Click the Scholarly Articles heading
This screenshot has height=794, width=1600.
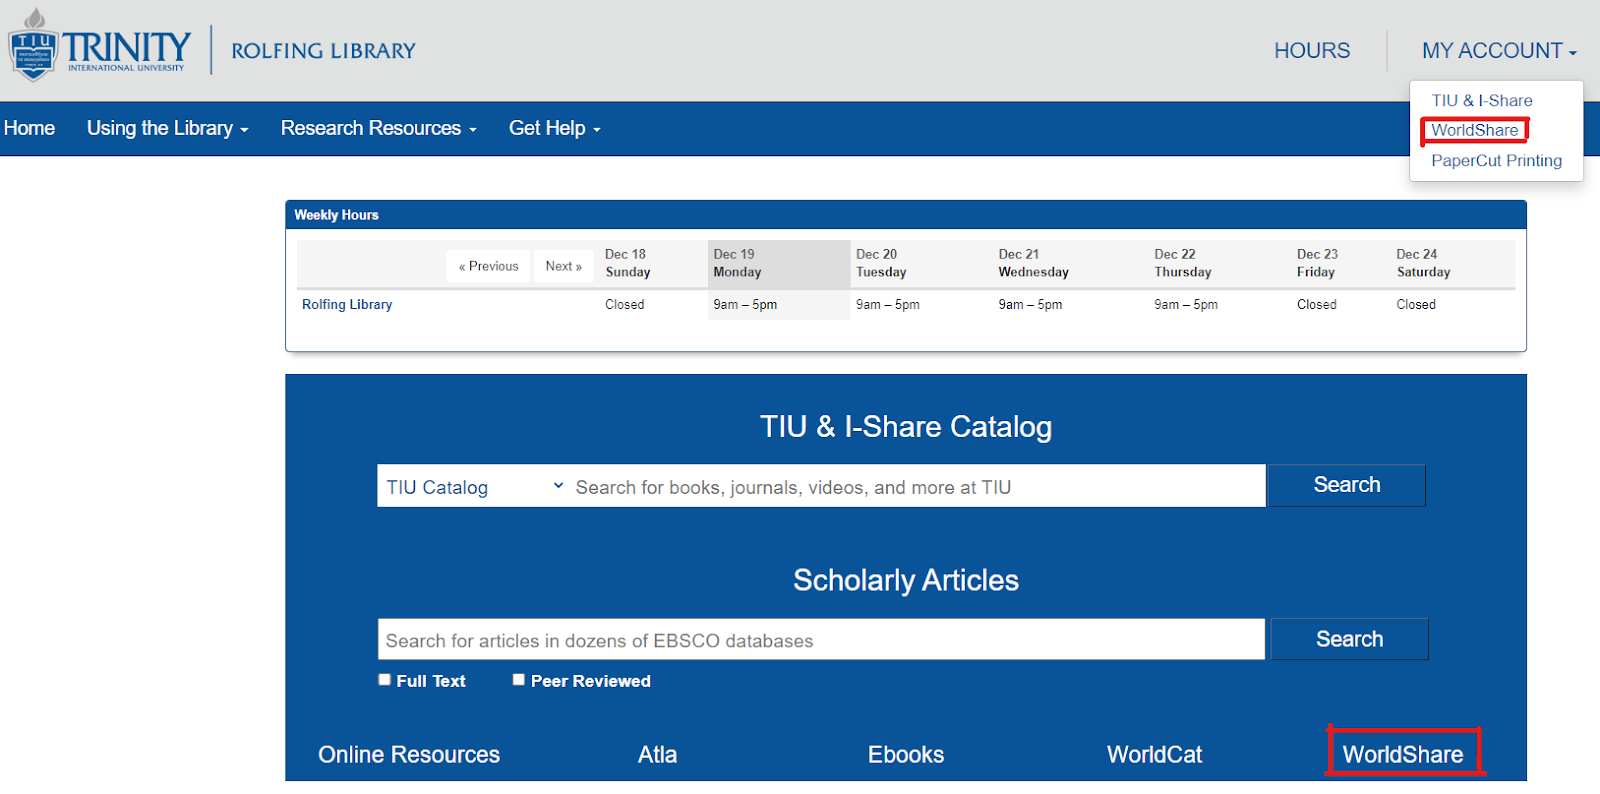906,580
